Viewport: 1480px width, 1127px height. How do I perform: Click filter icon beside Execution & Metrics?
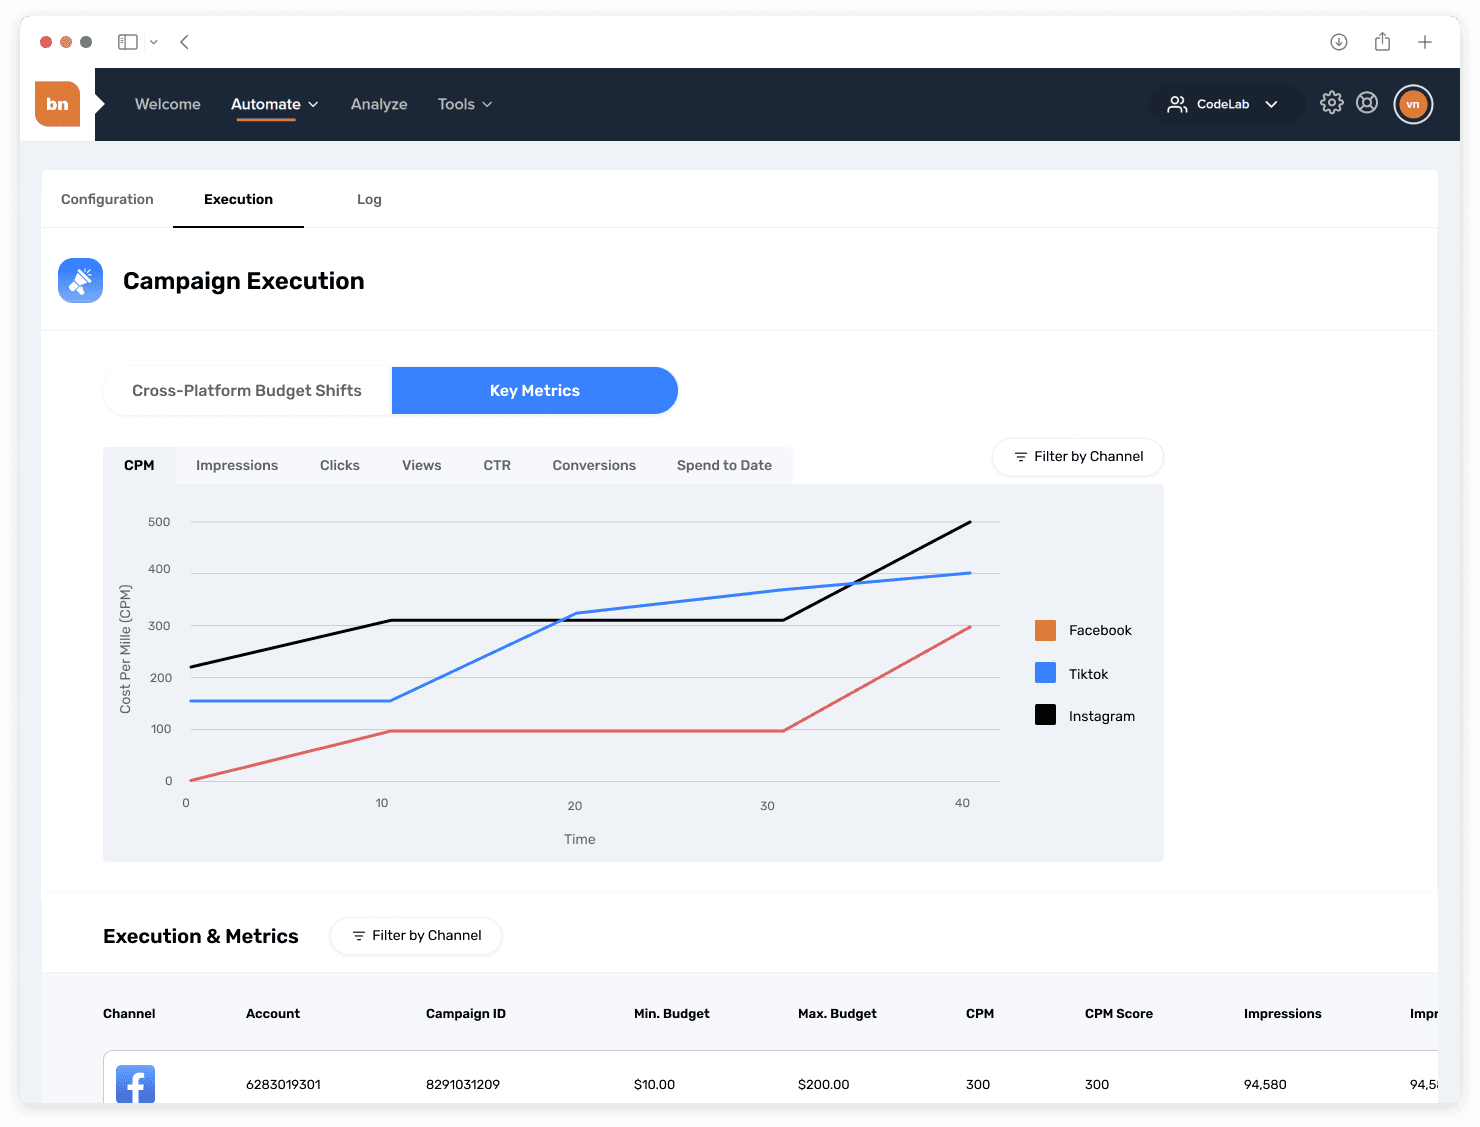point(359,936)
